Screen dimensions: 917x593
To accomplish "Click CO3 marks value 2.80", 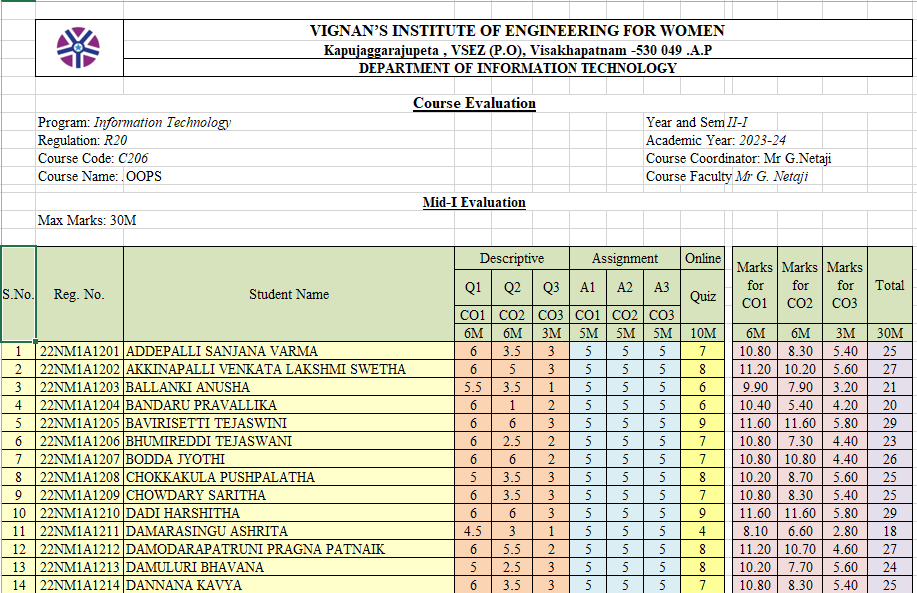I will click(x=845, y=531).
